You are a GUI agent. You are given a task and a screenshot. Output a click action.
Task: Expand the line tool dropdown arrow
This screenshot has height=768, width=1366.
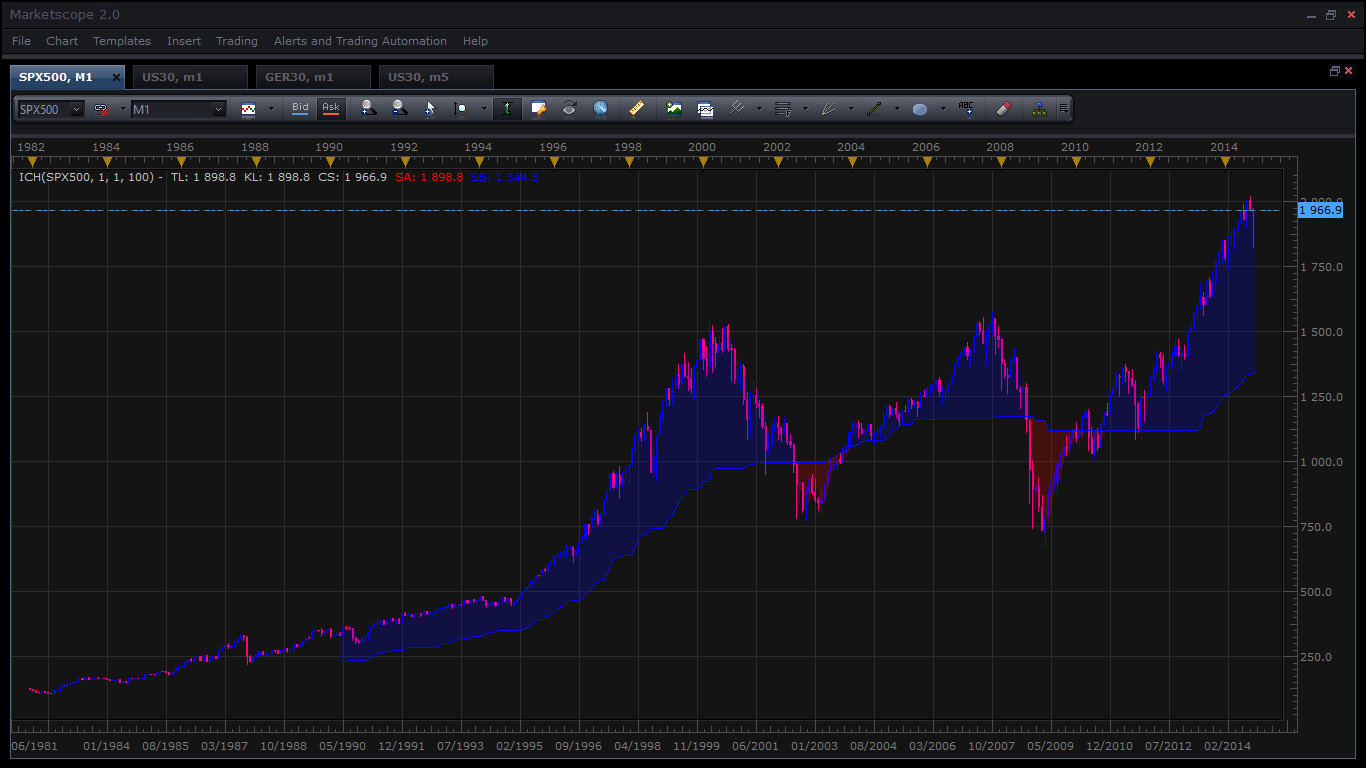[x=897, y=109]
